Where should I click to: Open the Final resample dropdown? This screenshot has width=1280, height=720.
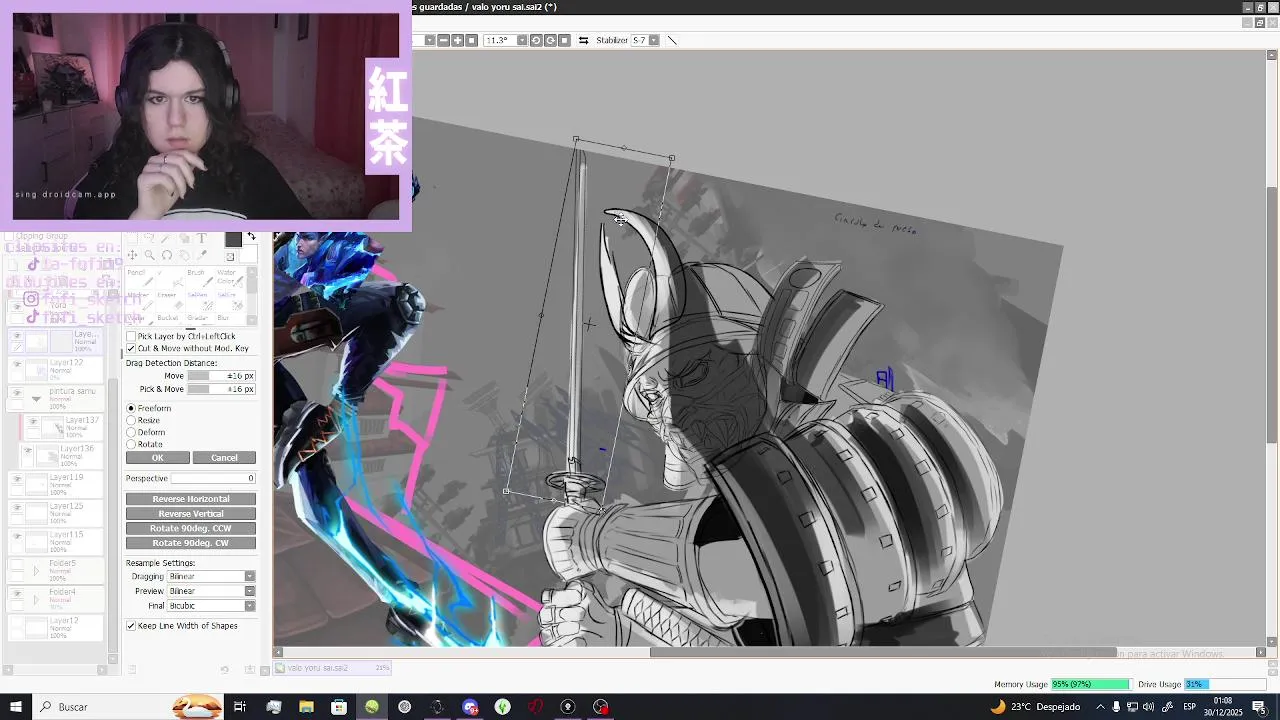[249, 606]
